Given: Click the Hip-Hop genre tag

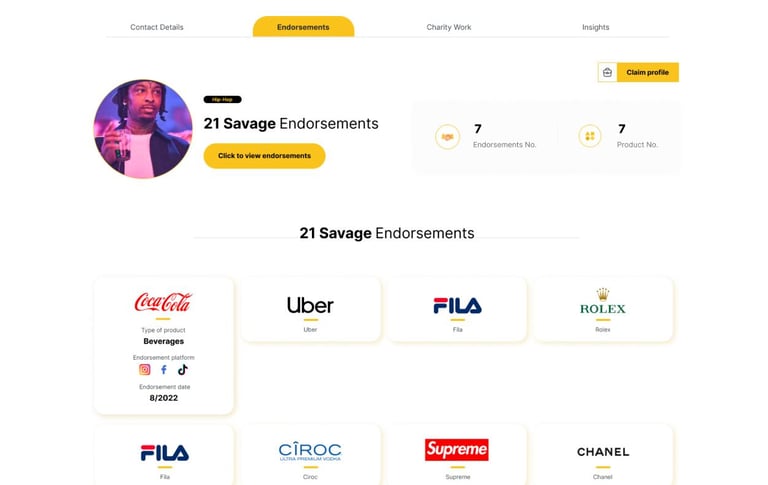Looking at the screenshot, I should tap(222, 100).
